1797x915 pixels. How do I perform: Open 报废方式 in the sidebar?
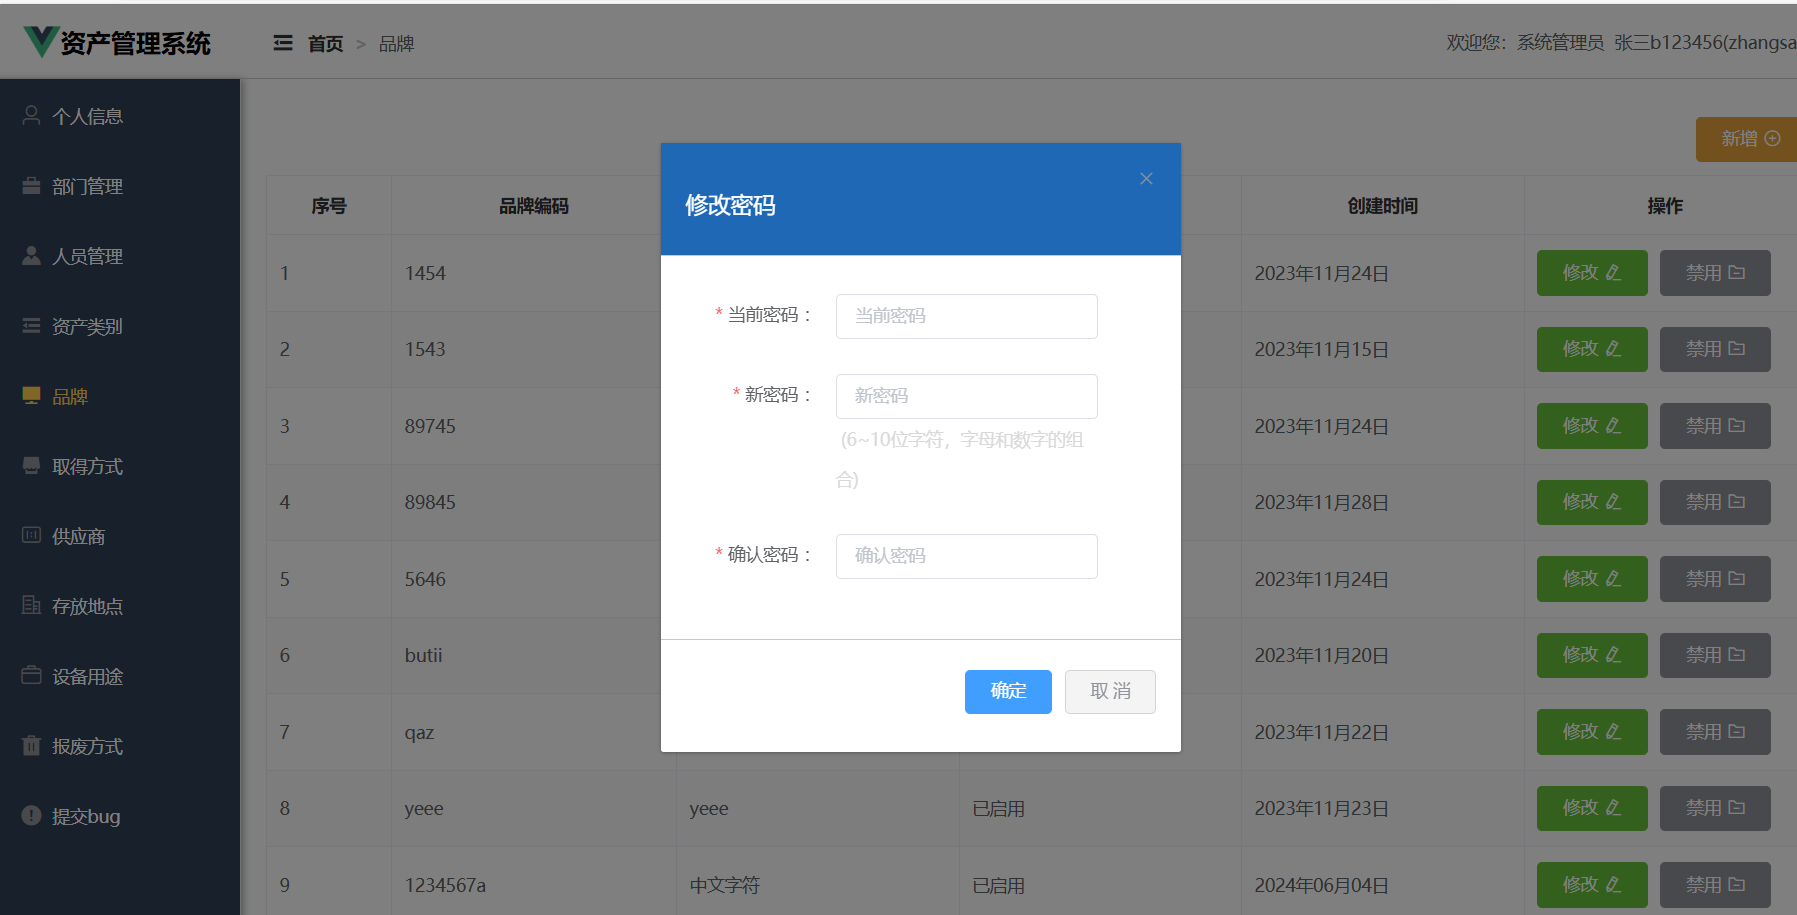[120, 746]
